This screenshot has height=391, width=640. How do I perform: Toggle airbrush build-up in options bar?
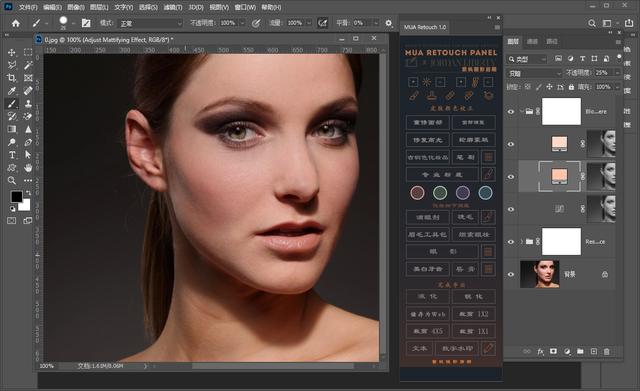[x=322, y=23]
